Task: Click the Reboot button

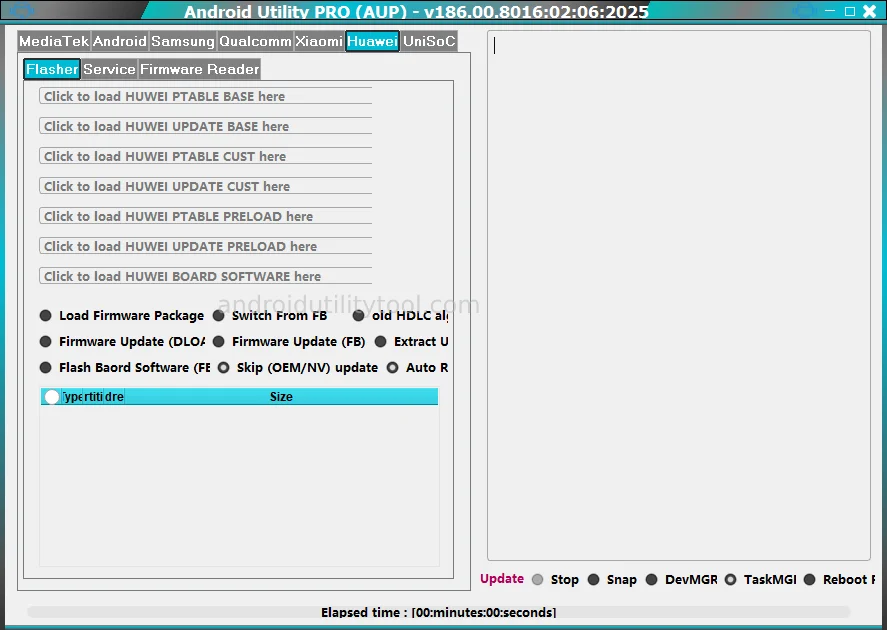Action: 839,580
